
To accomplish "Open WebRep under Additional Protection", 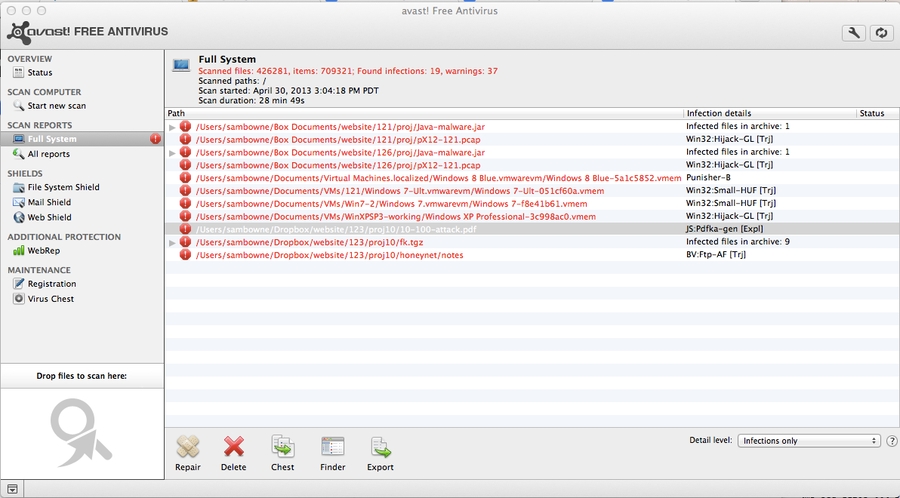I will click(x=43, y=251).
